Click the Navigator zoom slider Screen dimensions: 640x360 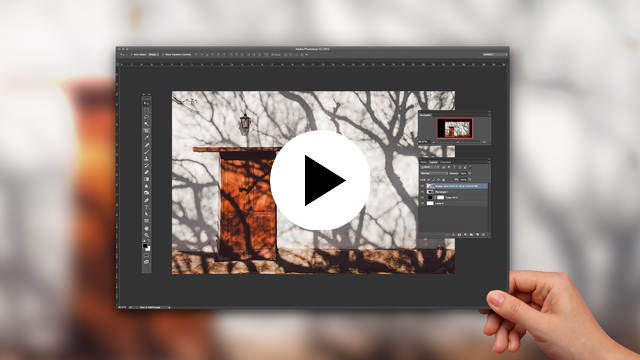pos(459,142)
